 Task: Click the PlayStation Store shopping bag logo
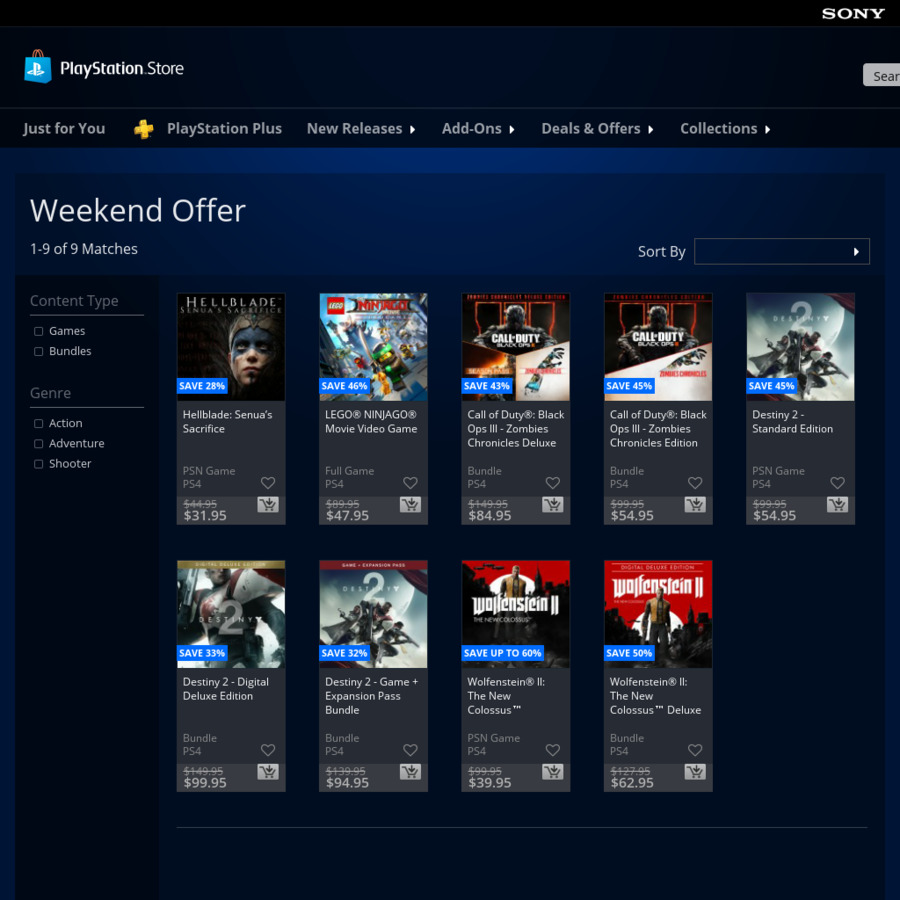click(38, 67)
